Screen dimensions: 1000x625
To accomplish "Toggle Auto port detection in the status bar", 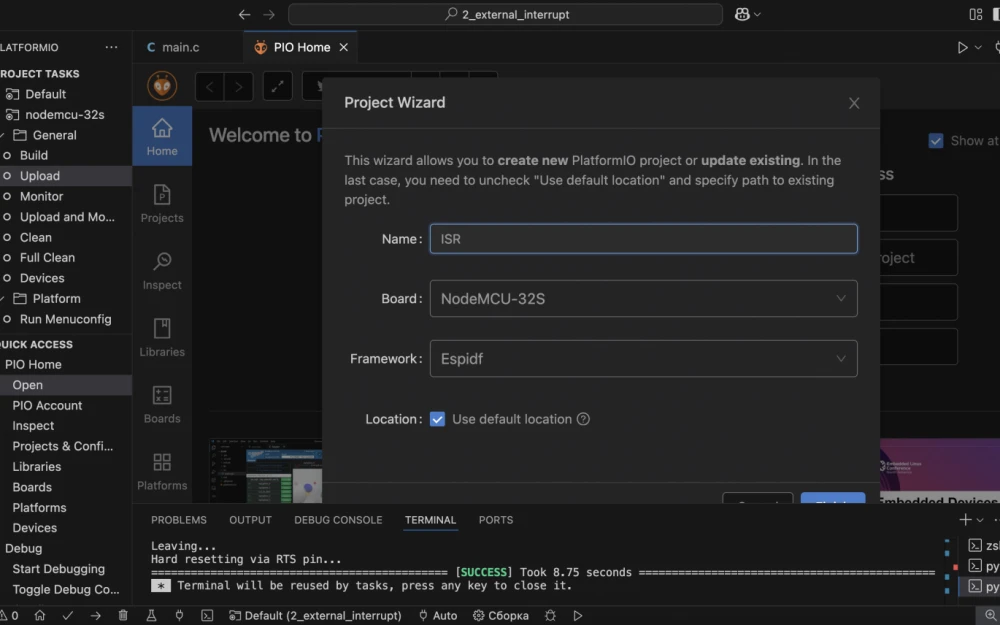I will [437, 615].
